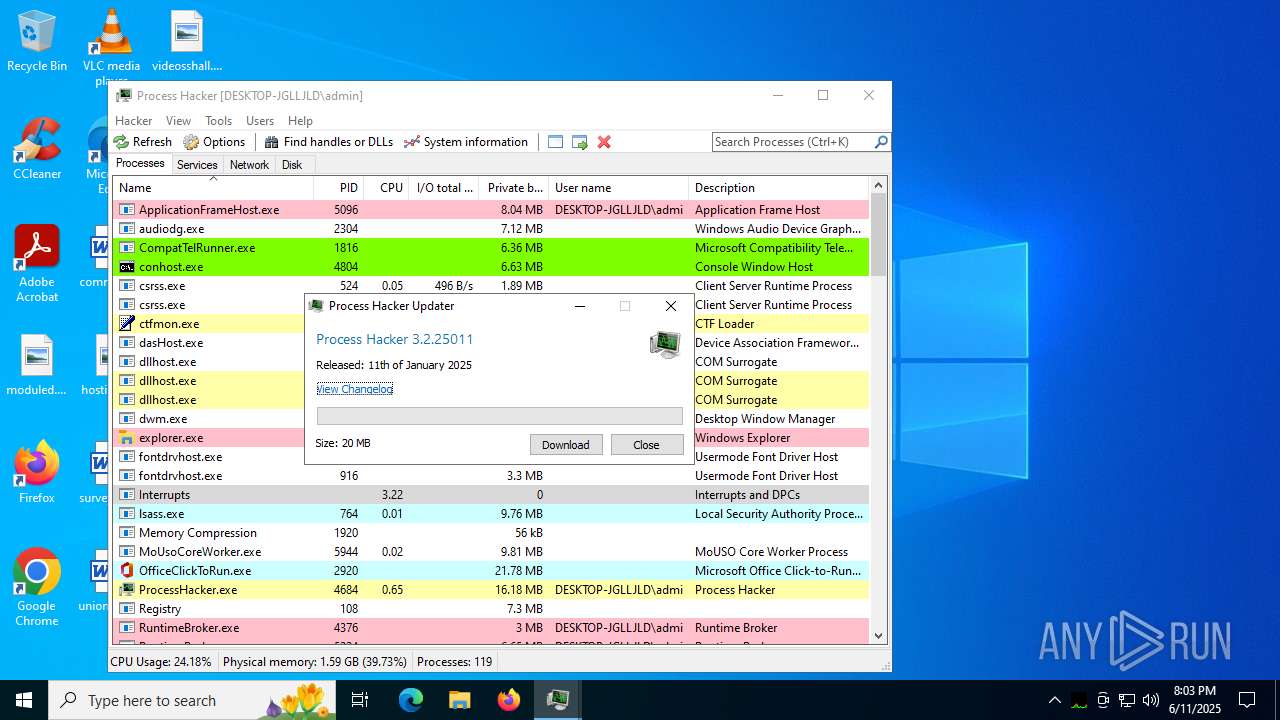Viewport: 1280px width, 720px height.
Task: Click the scroll down arrow of process list
Action: 878,635
